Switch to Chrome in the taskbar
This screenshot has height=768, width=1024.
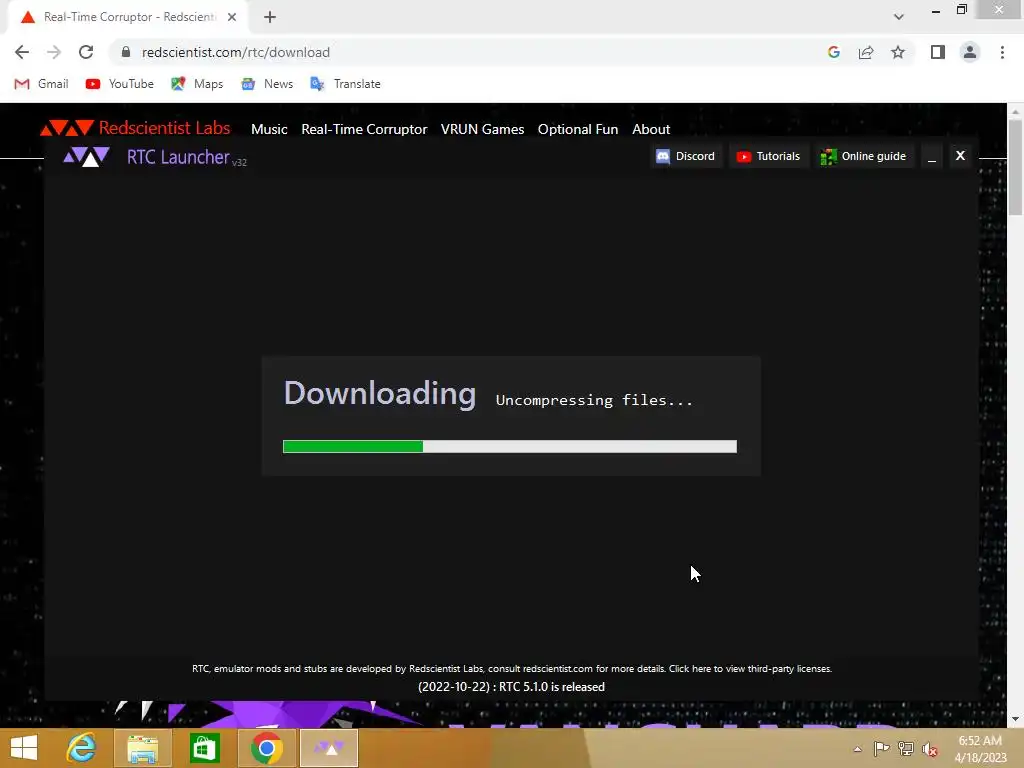[266, 748]
